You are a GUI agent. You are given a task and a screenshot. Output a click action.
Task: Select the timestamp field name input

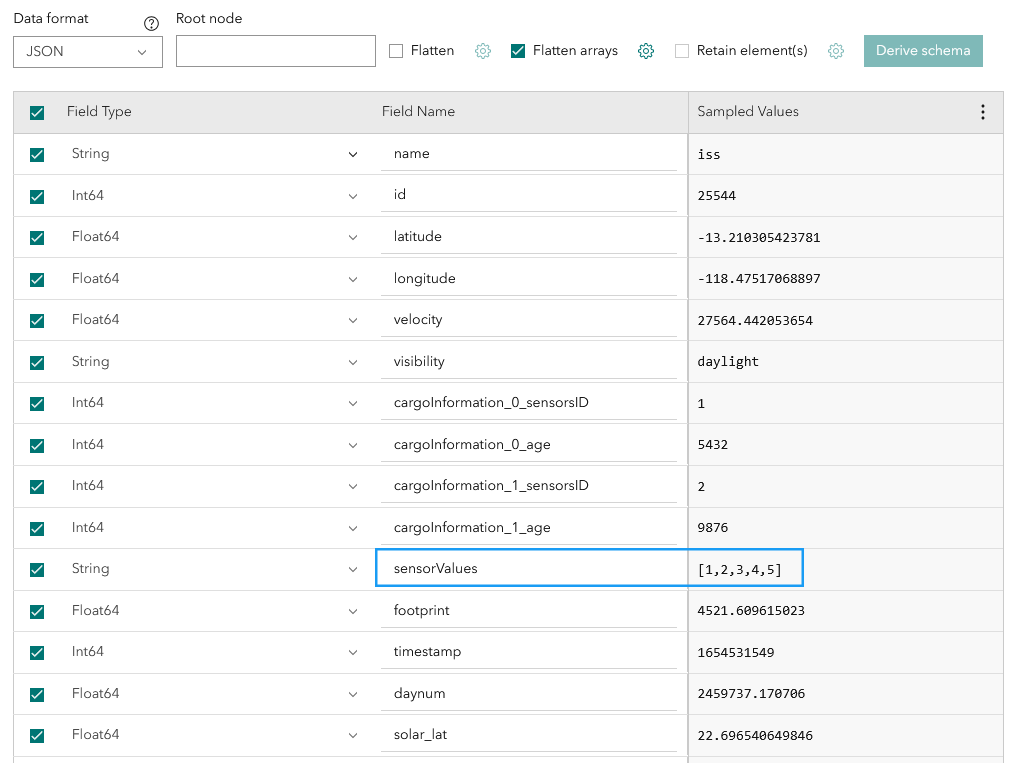(x=528, y=652)
